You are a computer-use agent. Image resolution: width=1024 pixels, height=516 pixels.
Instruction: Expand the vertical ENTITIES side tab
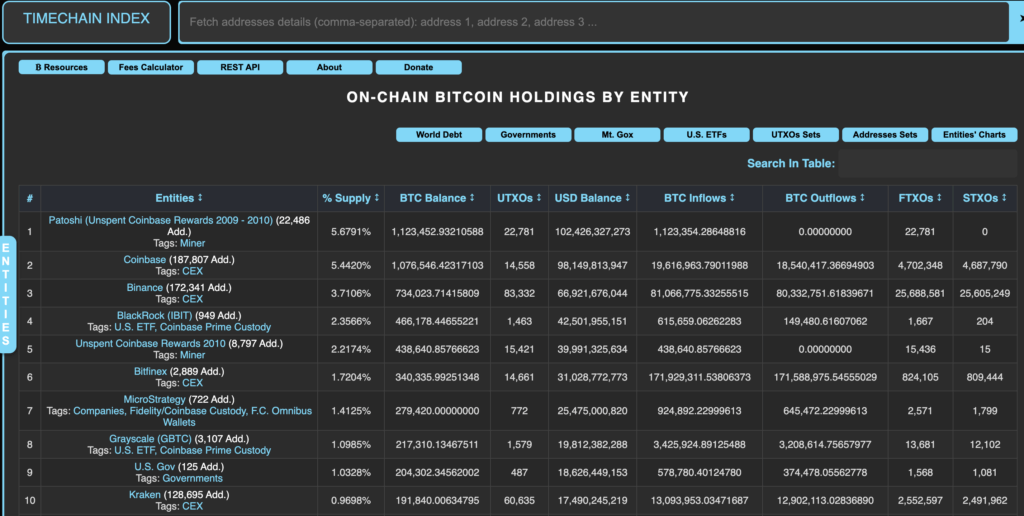click(8, 296)
